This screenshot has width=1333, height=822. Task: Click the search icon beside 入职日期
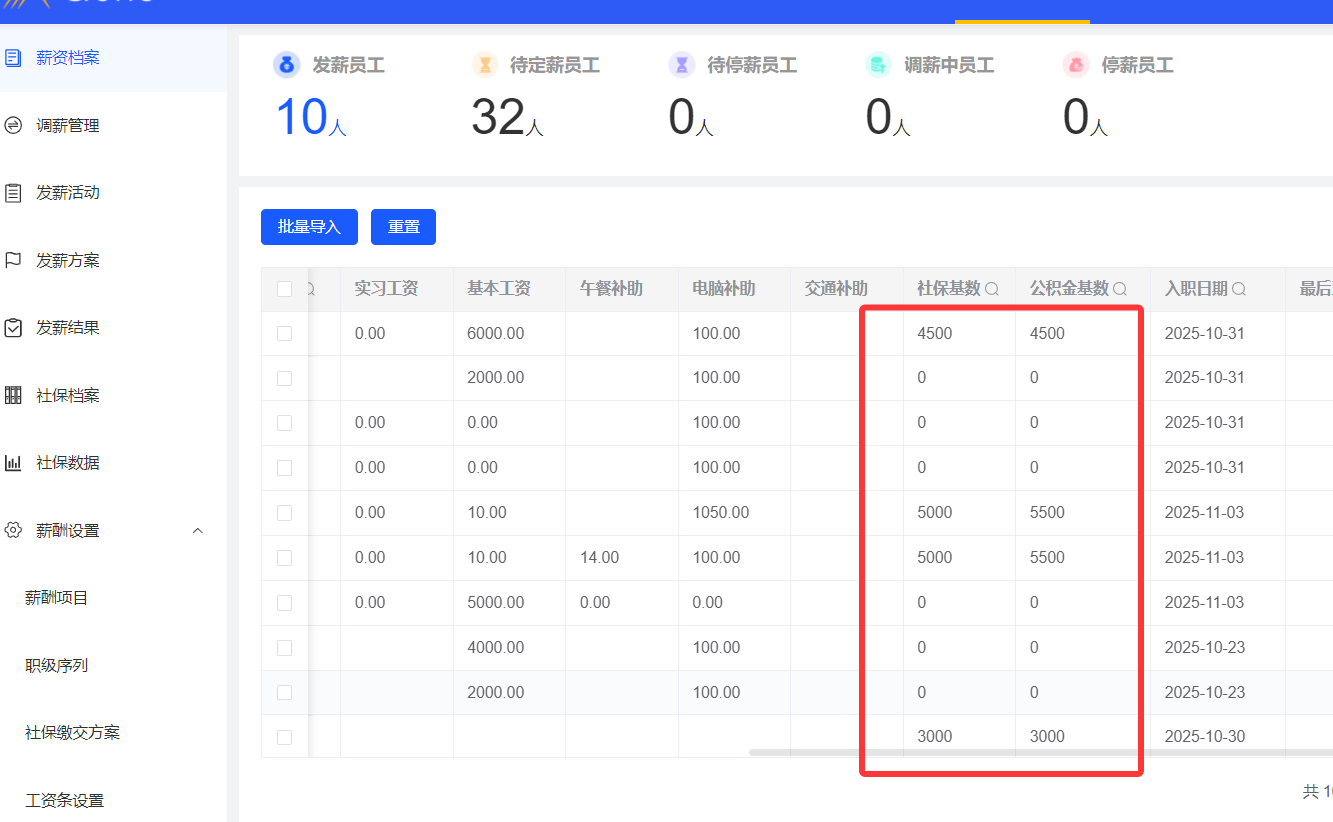tap(1238, 289)
